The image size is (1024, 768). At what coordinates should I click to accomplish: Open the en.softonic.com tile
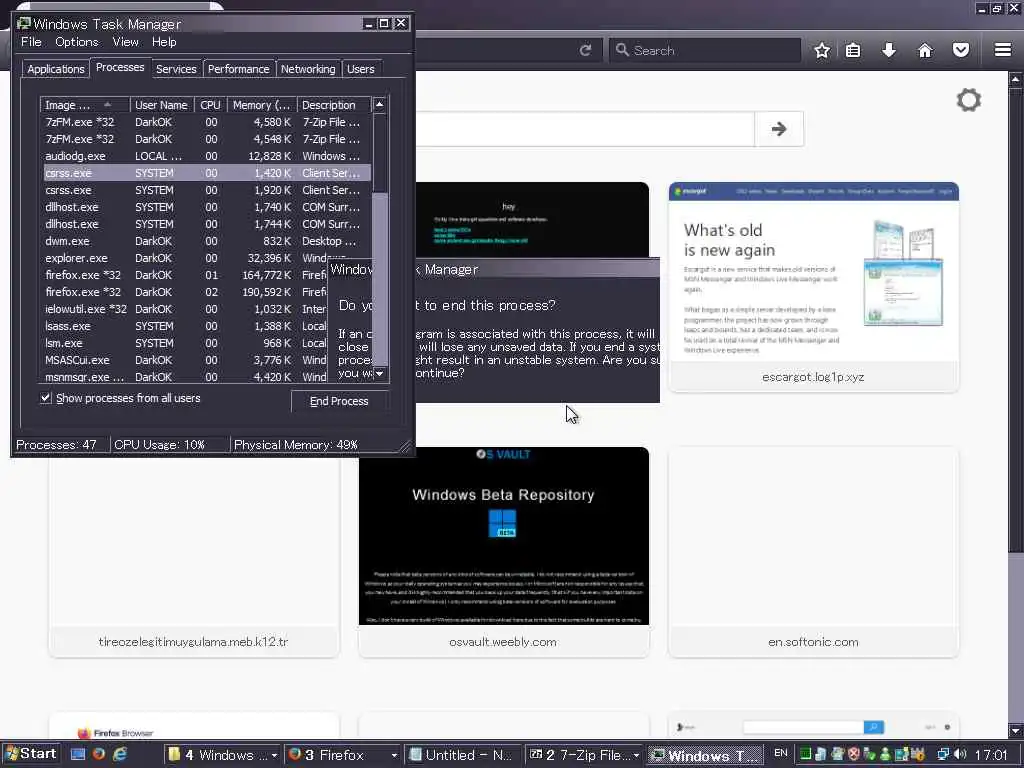click(x=813, y=552)
